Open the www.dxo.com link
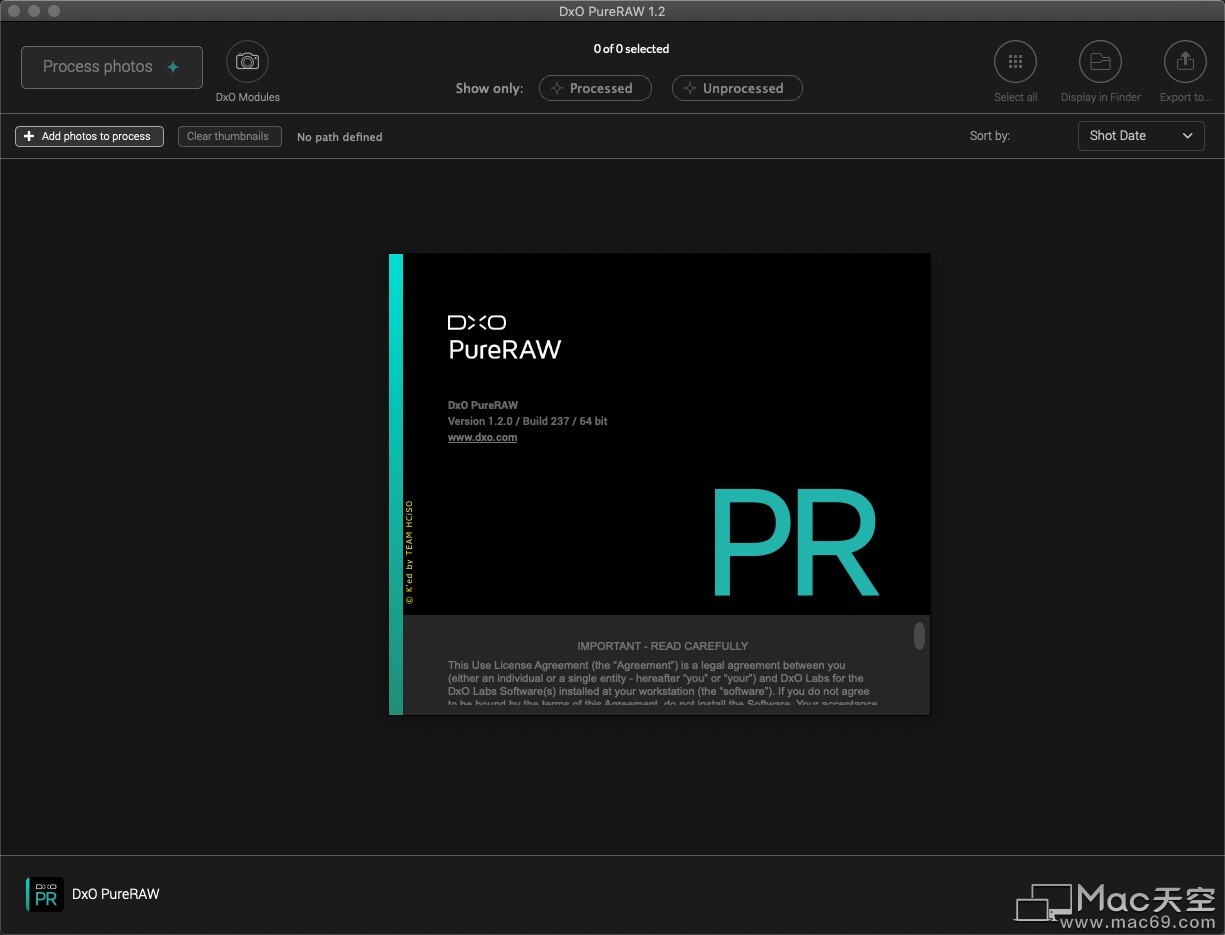Image resolution: width=1225 pixels, height=935 pixels. pos(482,437)
